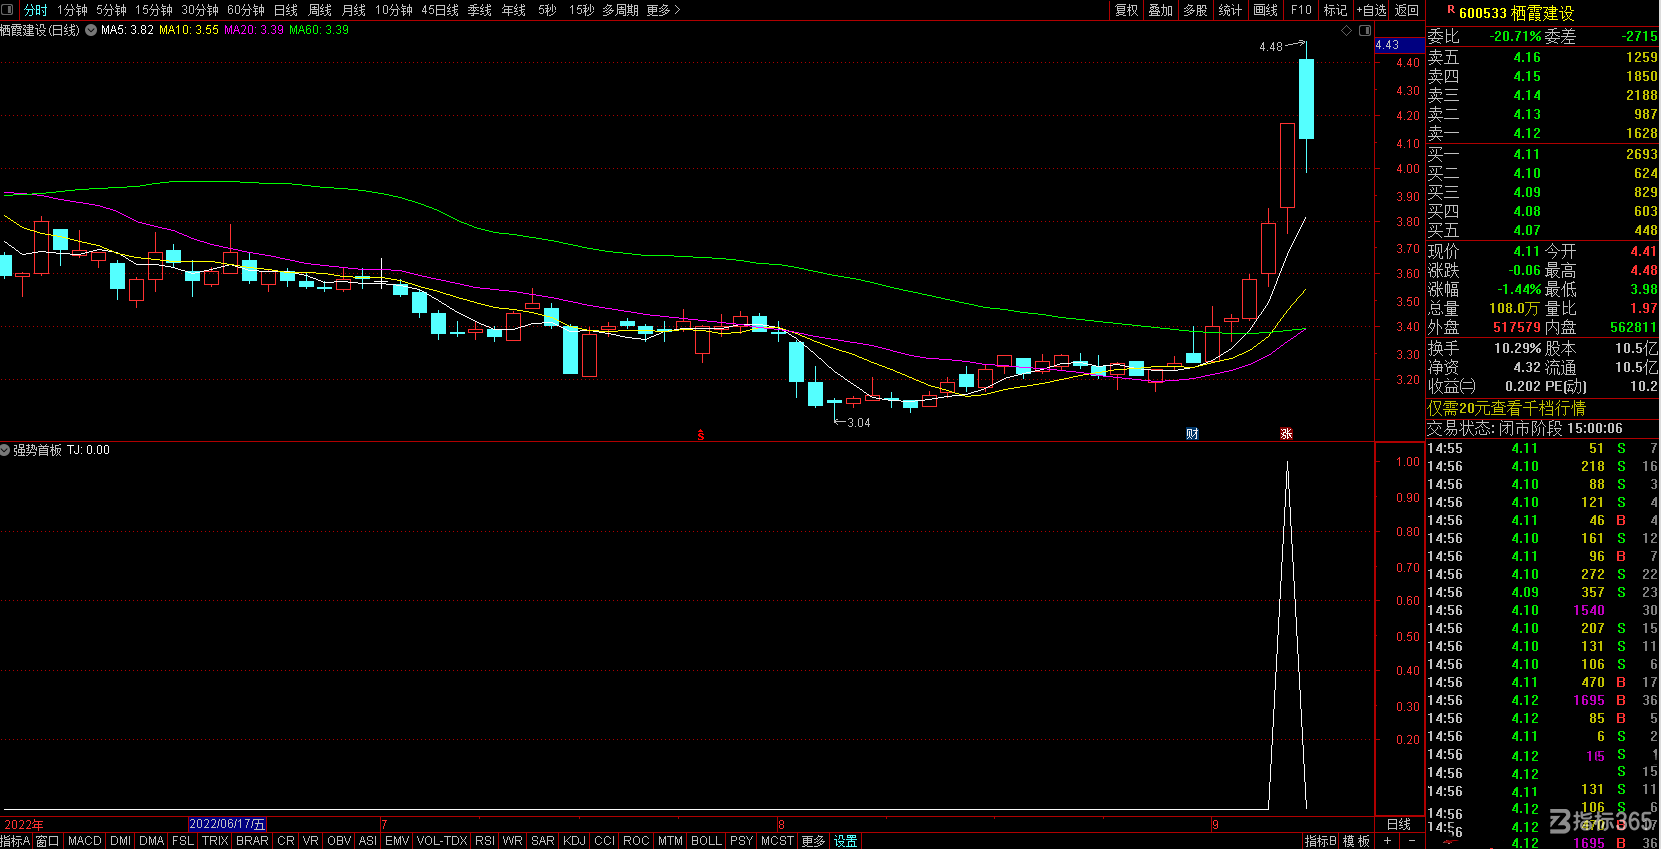Screen dimensions: 1661x849
Task: Click the 日线 label at chart bottom-right
Action: tap(1399, 825)
